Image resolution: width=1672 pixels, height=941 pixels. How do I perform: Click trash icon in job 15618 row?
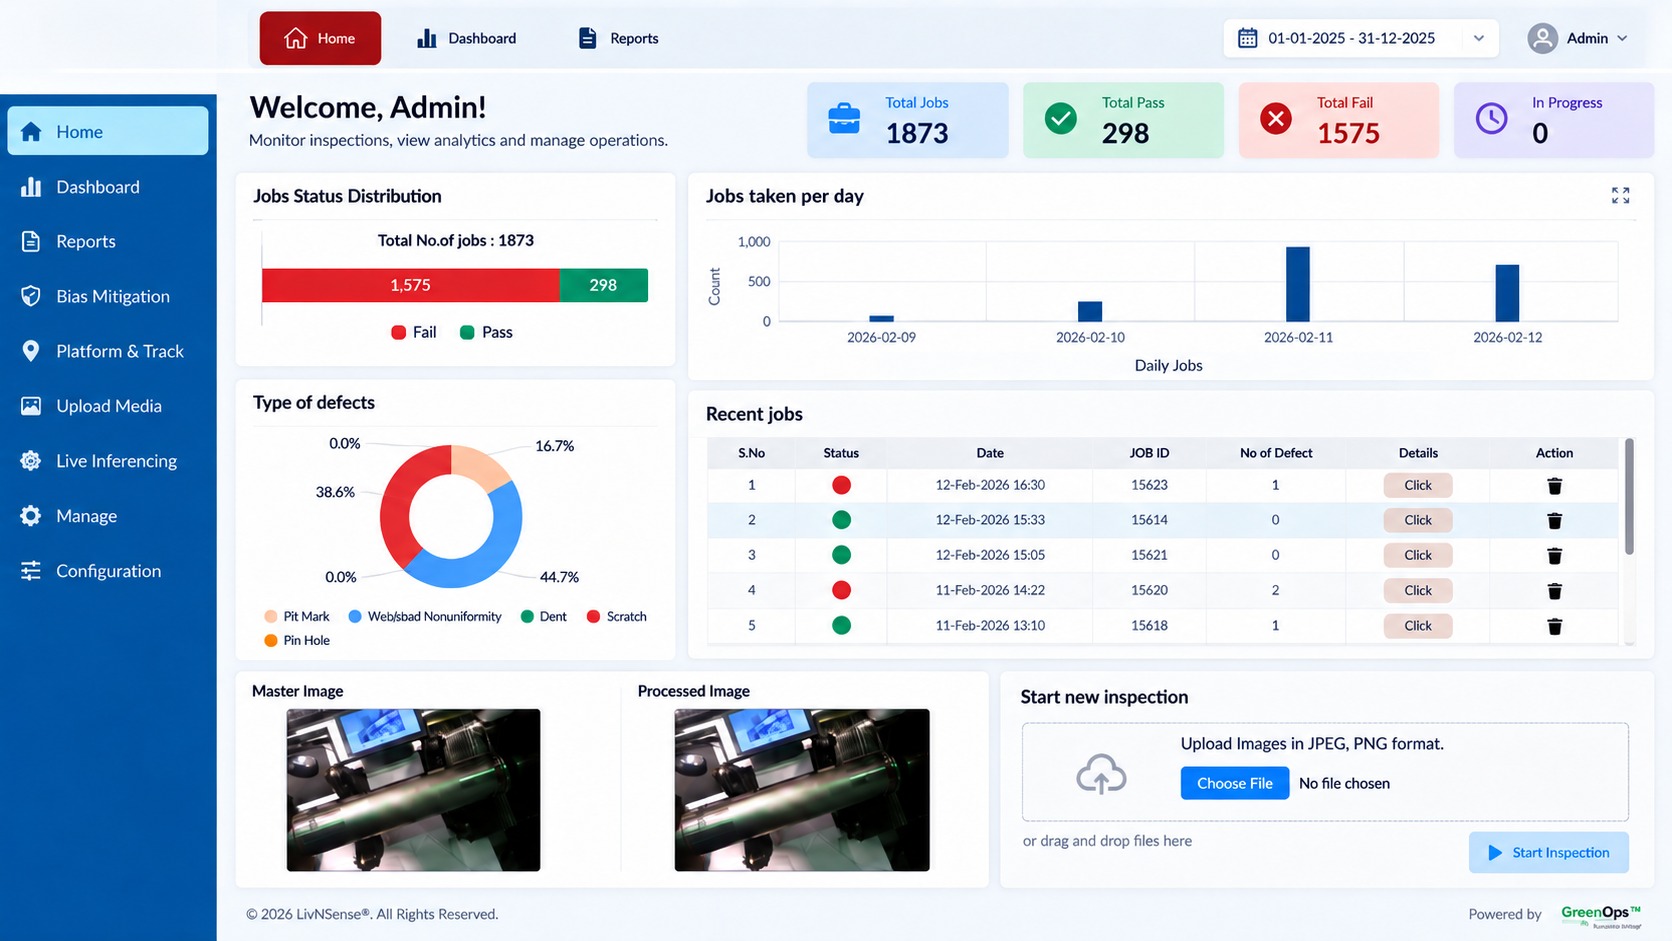1554,626
